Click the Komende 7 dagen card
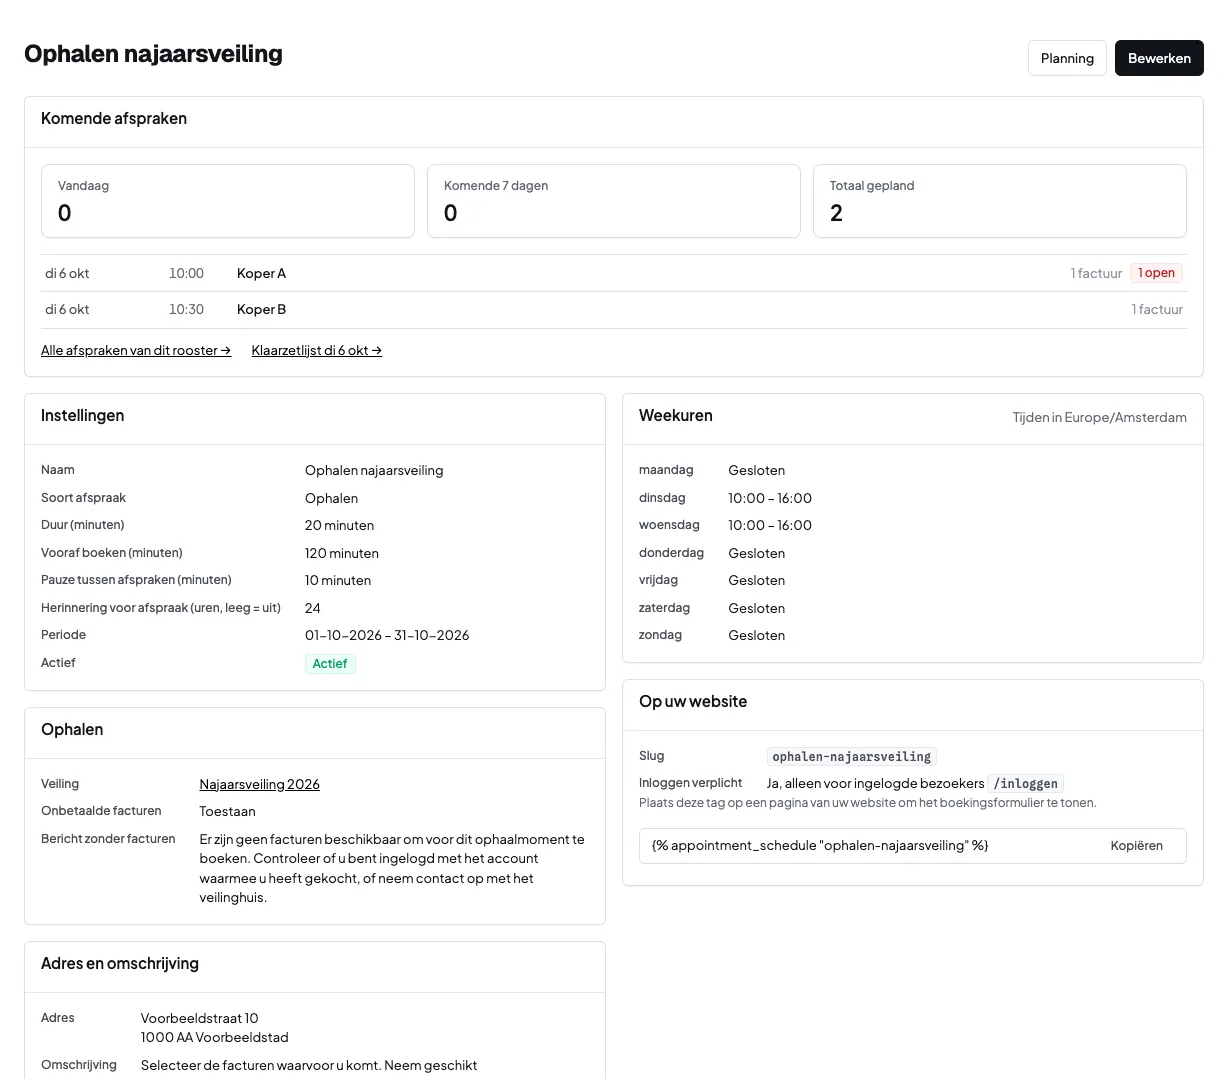The width and height of the screenshot is (1228, 1079). tap(614, 201)
